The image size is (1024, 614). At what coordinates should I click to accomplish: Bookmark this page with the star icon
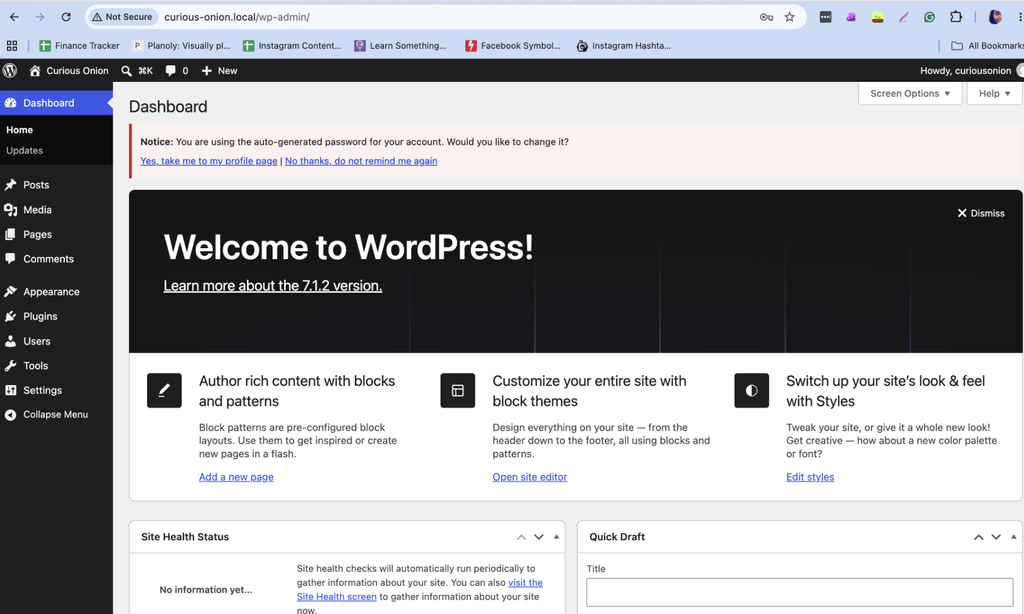(790, 17)
